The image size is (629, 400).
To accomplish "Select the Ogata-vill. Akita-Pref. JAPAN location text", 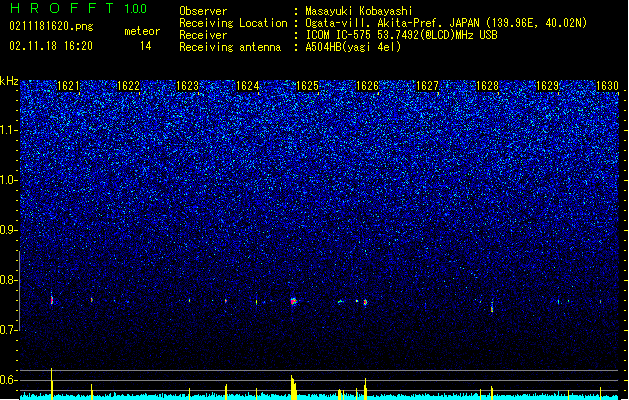I will 446,23.
